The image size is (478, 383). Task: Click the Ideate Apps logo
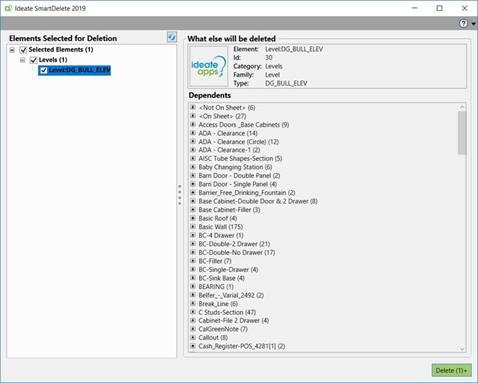point(209,67)
